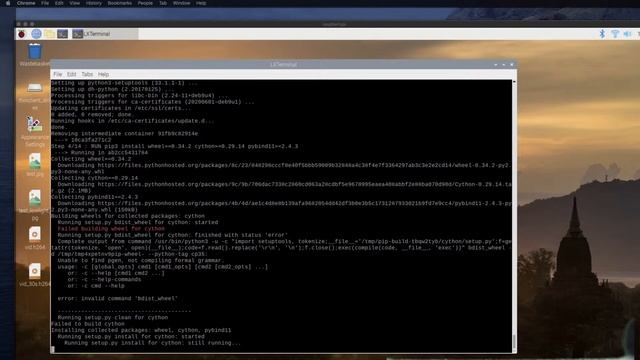Open the Bookmarks menu in macOS menu bar
The image size is (640, 360).
(x=120, y=3)
